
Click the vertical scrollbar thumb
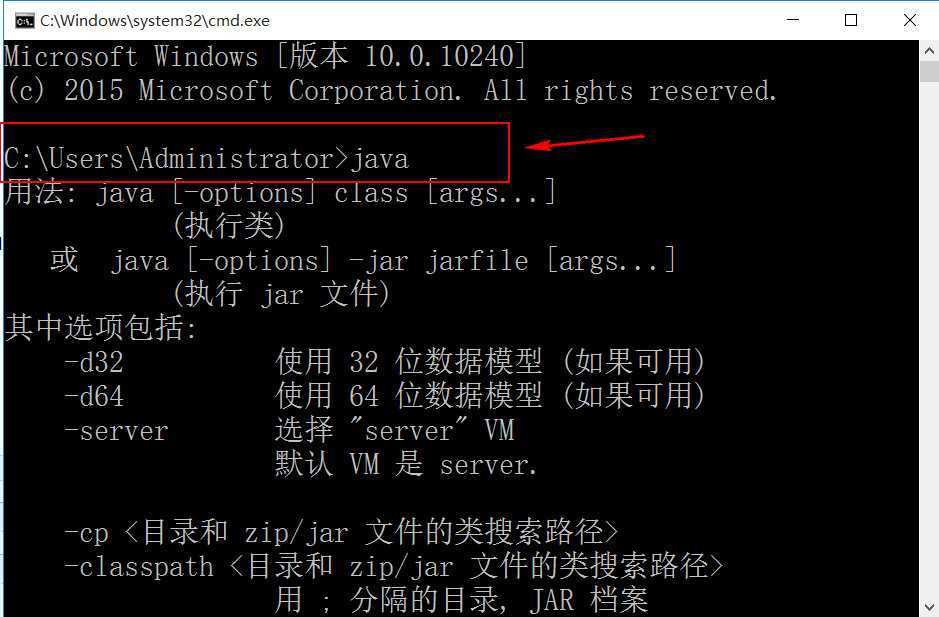(929, 71)
